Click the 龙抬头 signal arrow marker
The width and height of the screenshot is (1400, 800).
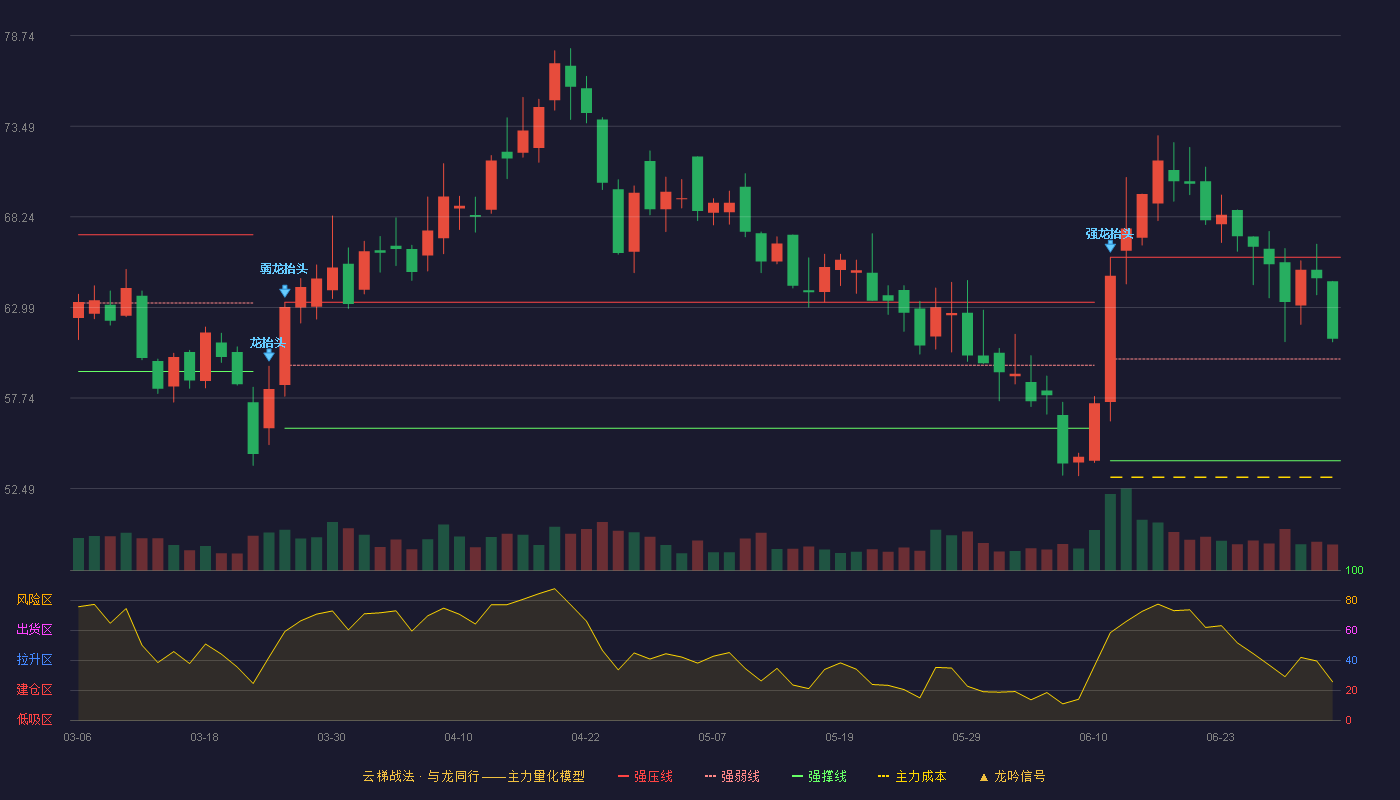click(x=269, y=355)
